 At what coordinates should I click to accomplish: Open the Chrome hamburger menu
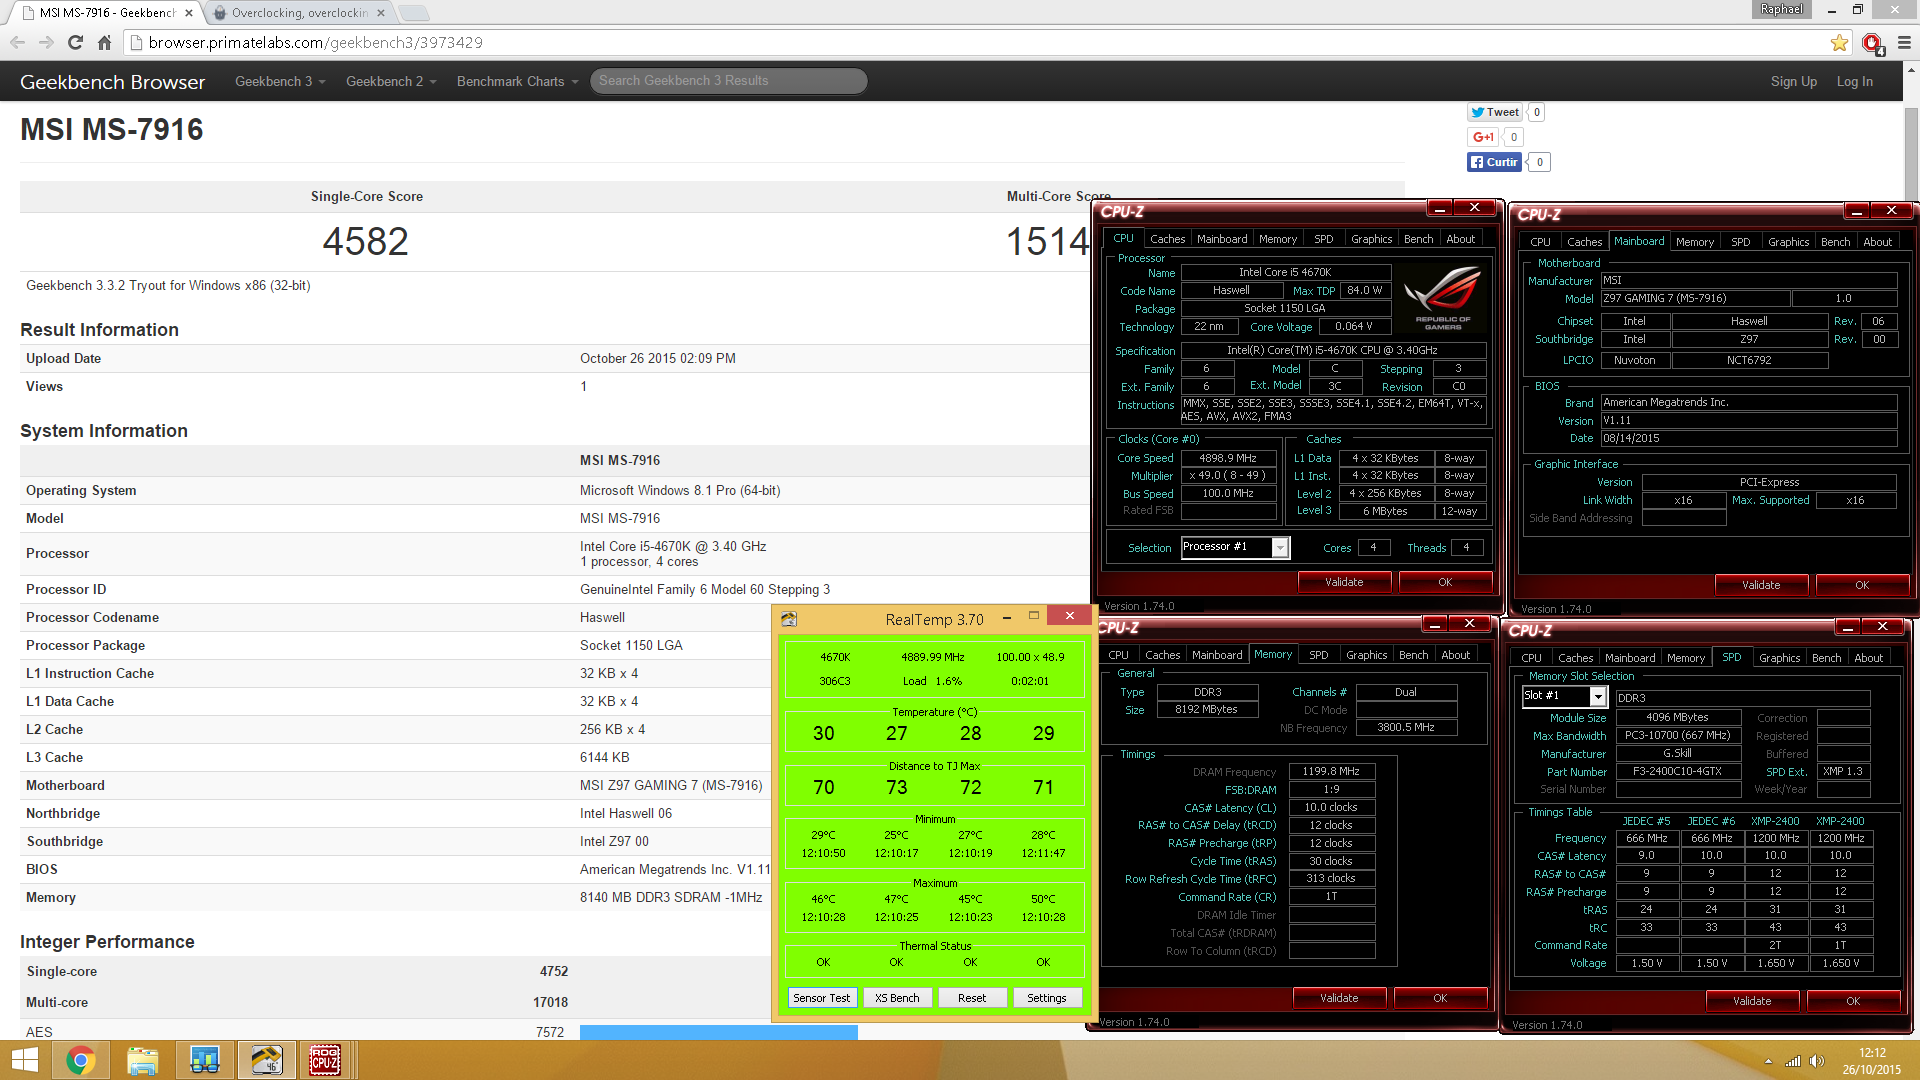[x=1904, y=42]
